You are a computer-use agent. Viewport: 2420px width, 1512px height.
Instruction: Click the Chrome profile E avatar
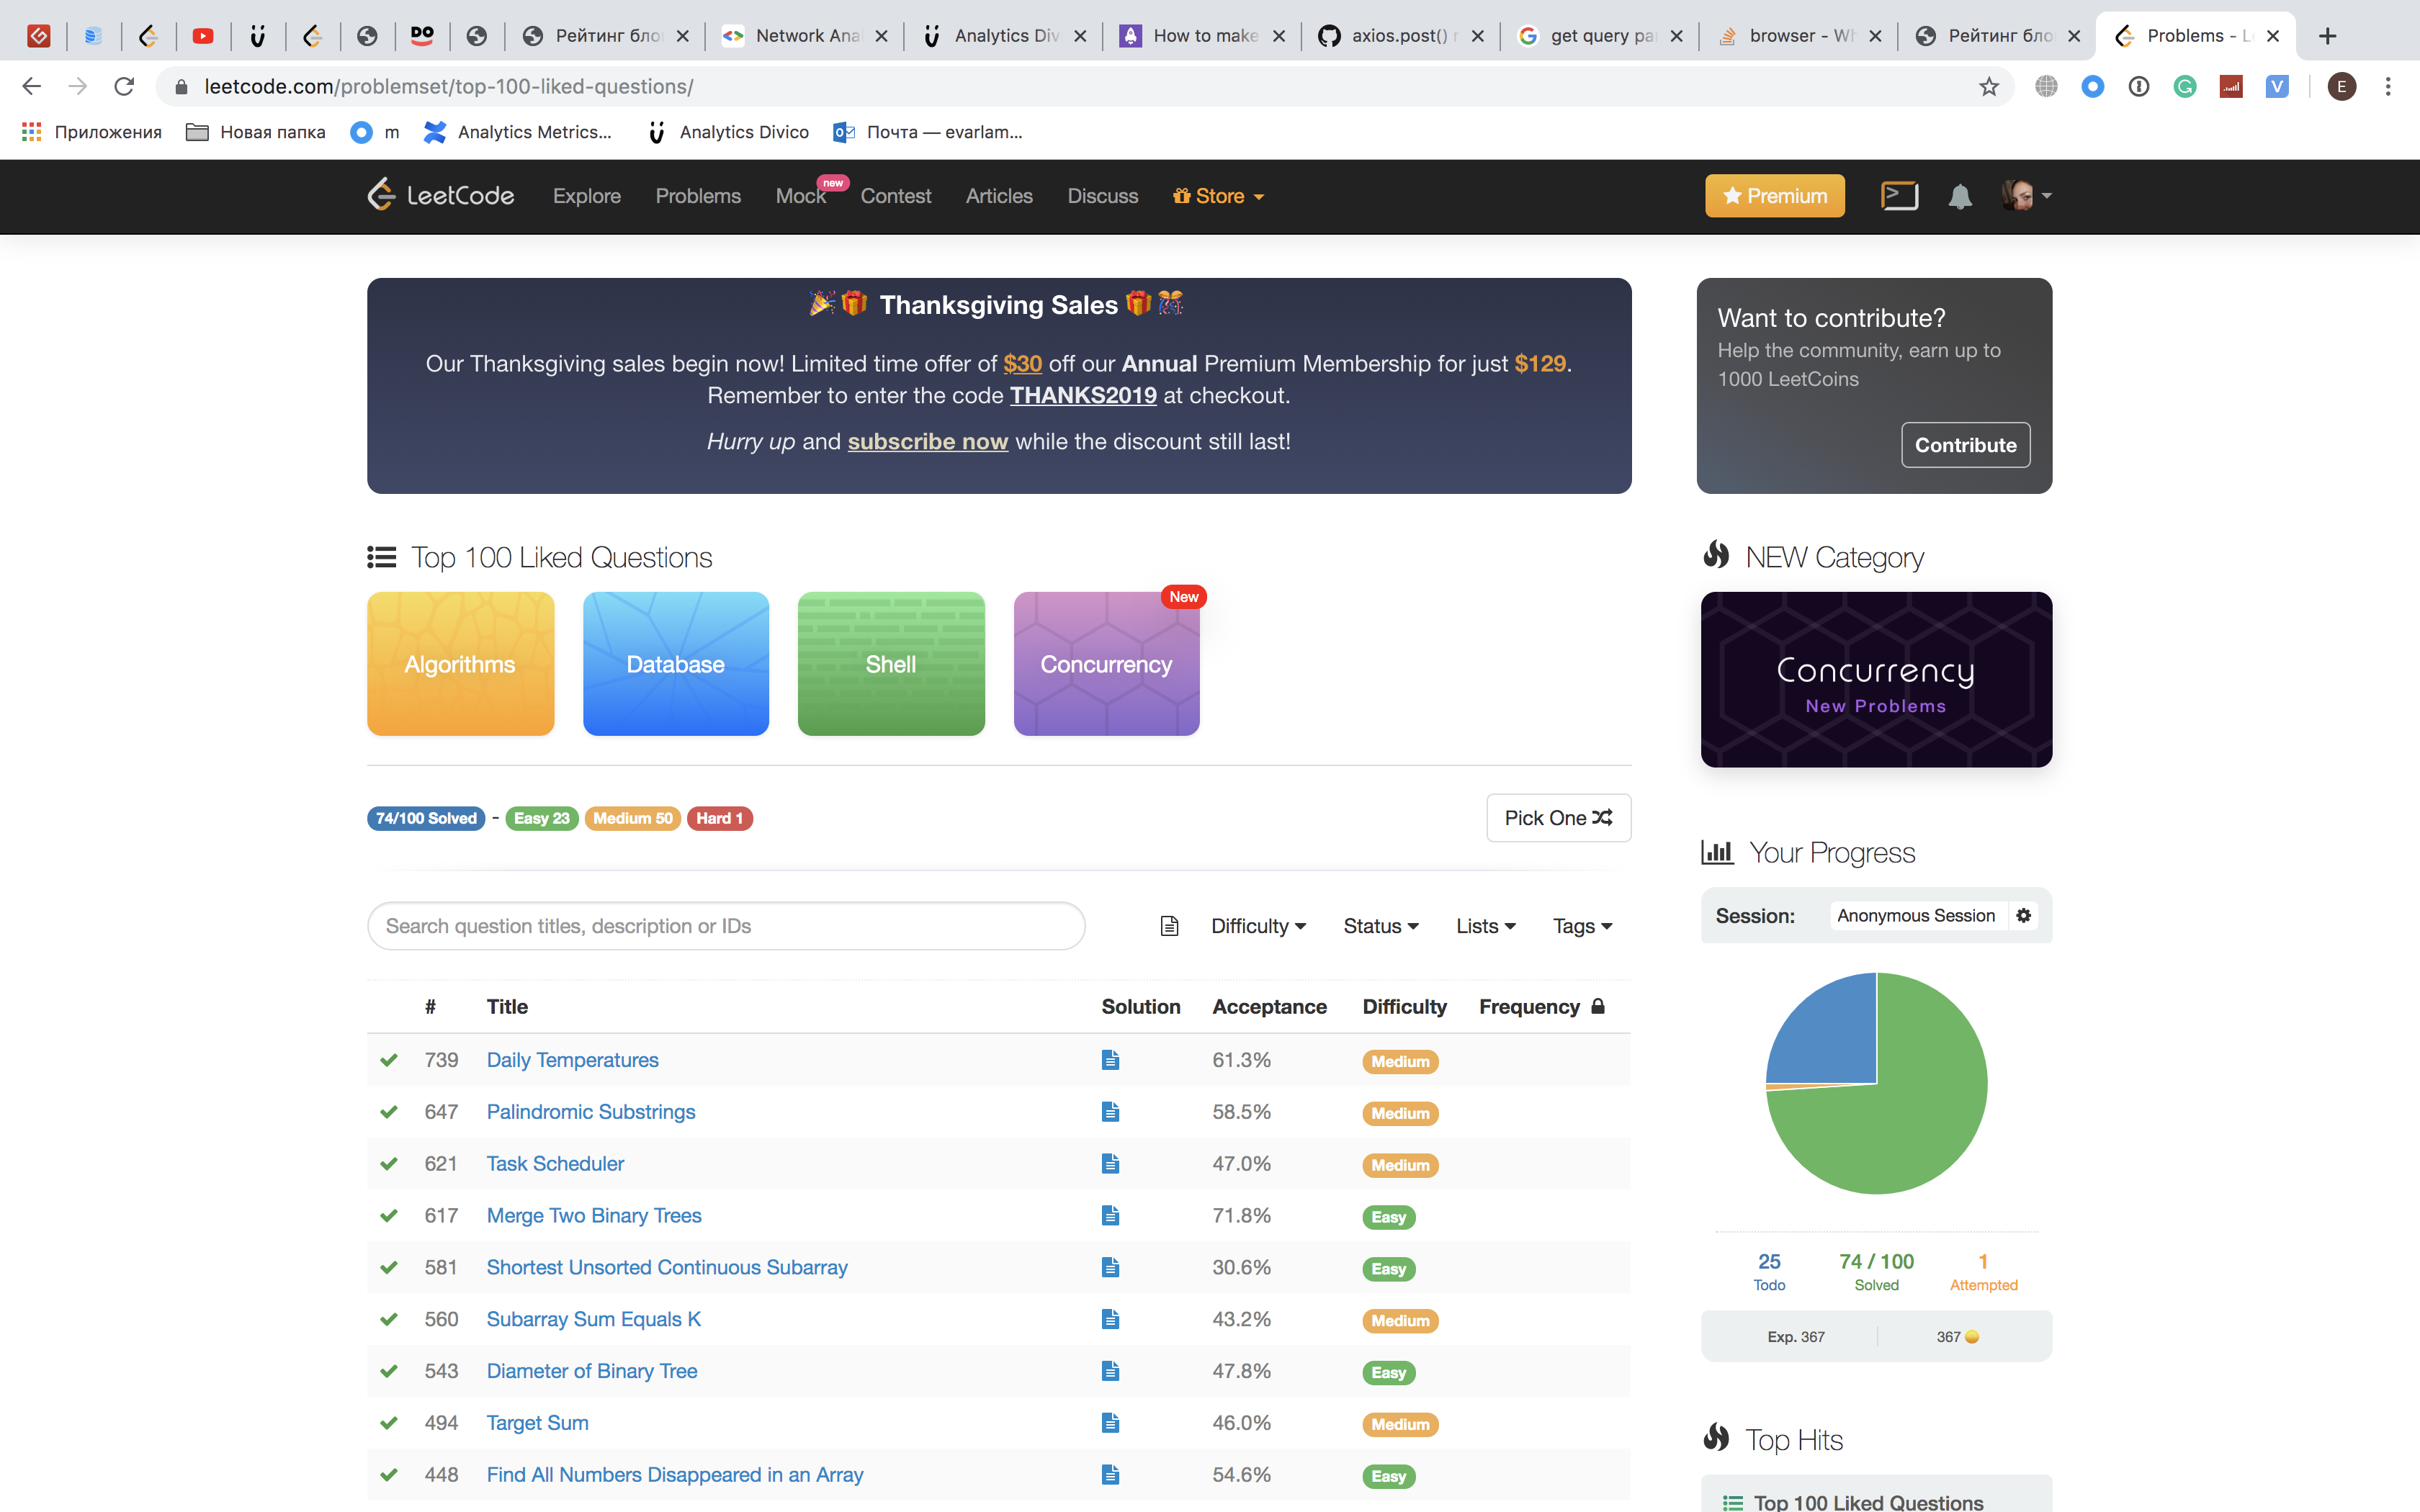point(2341,87)
